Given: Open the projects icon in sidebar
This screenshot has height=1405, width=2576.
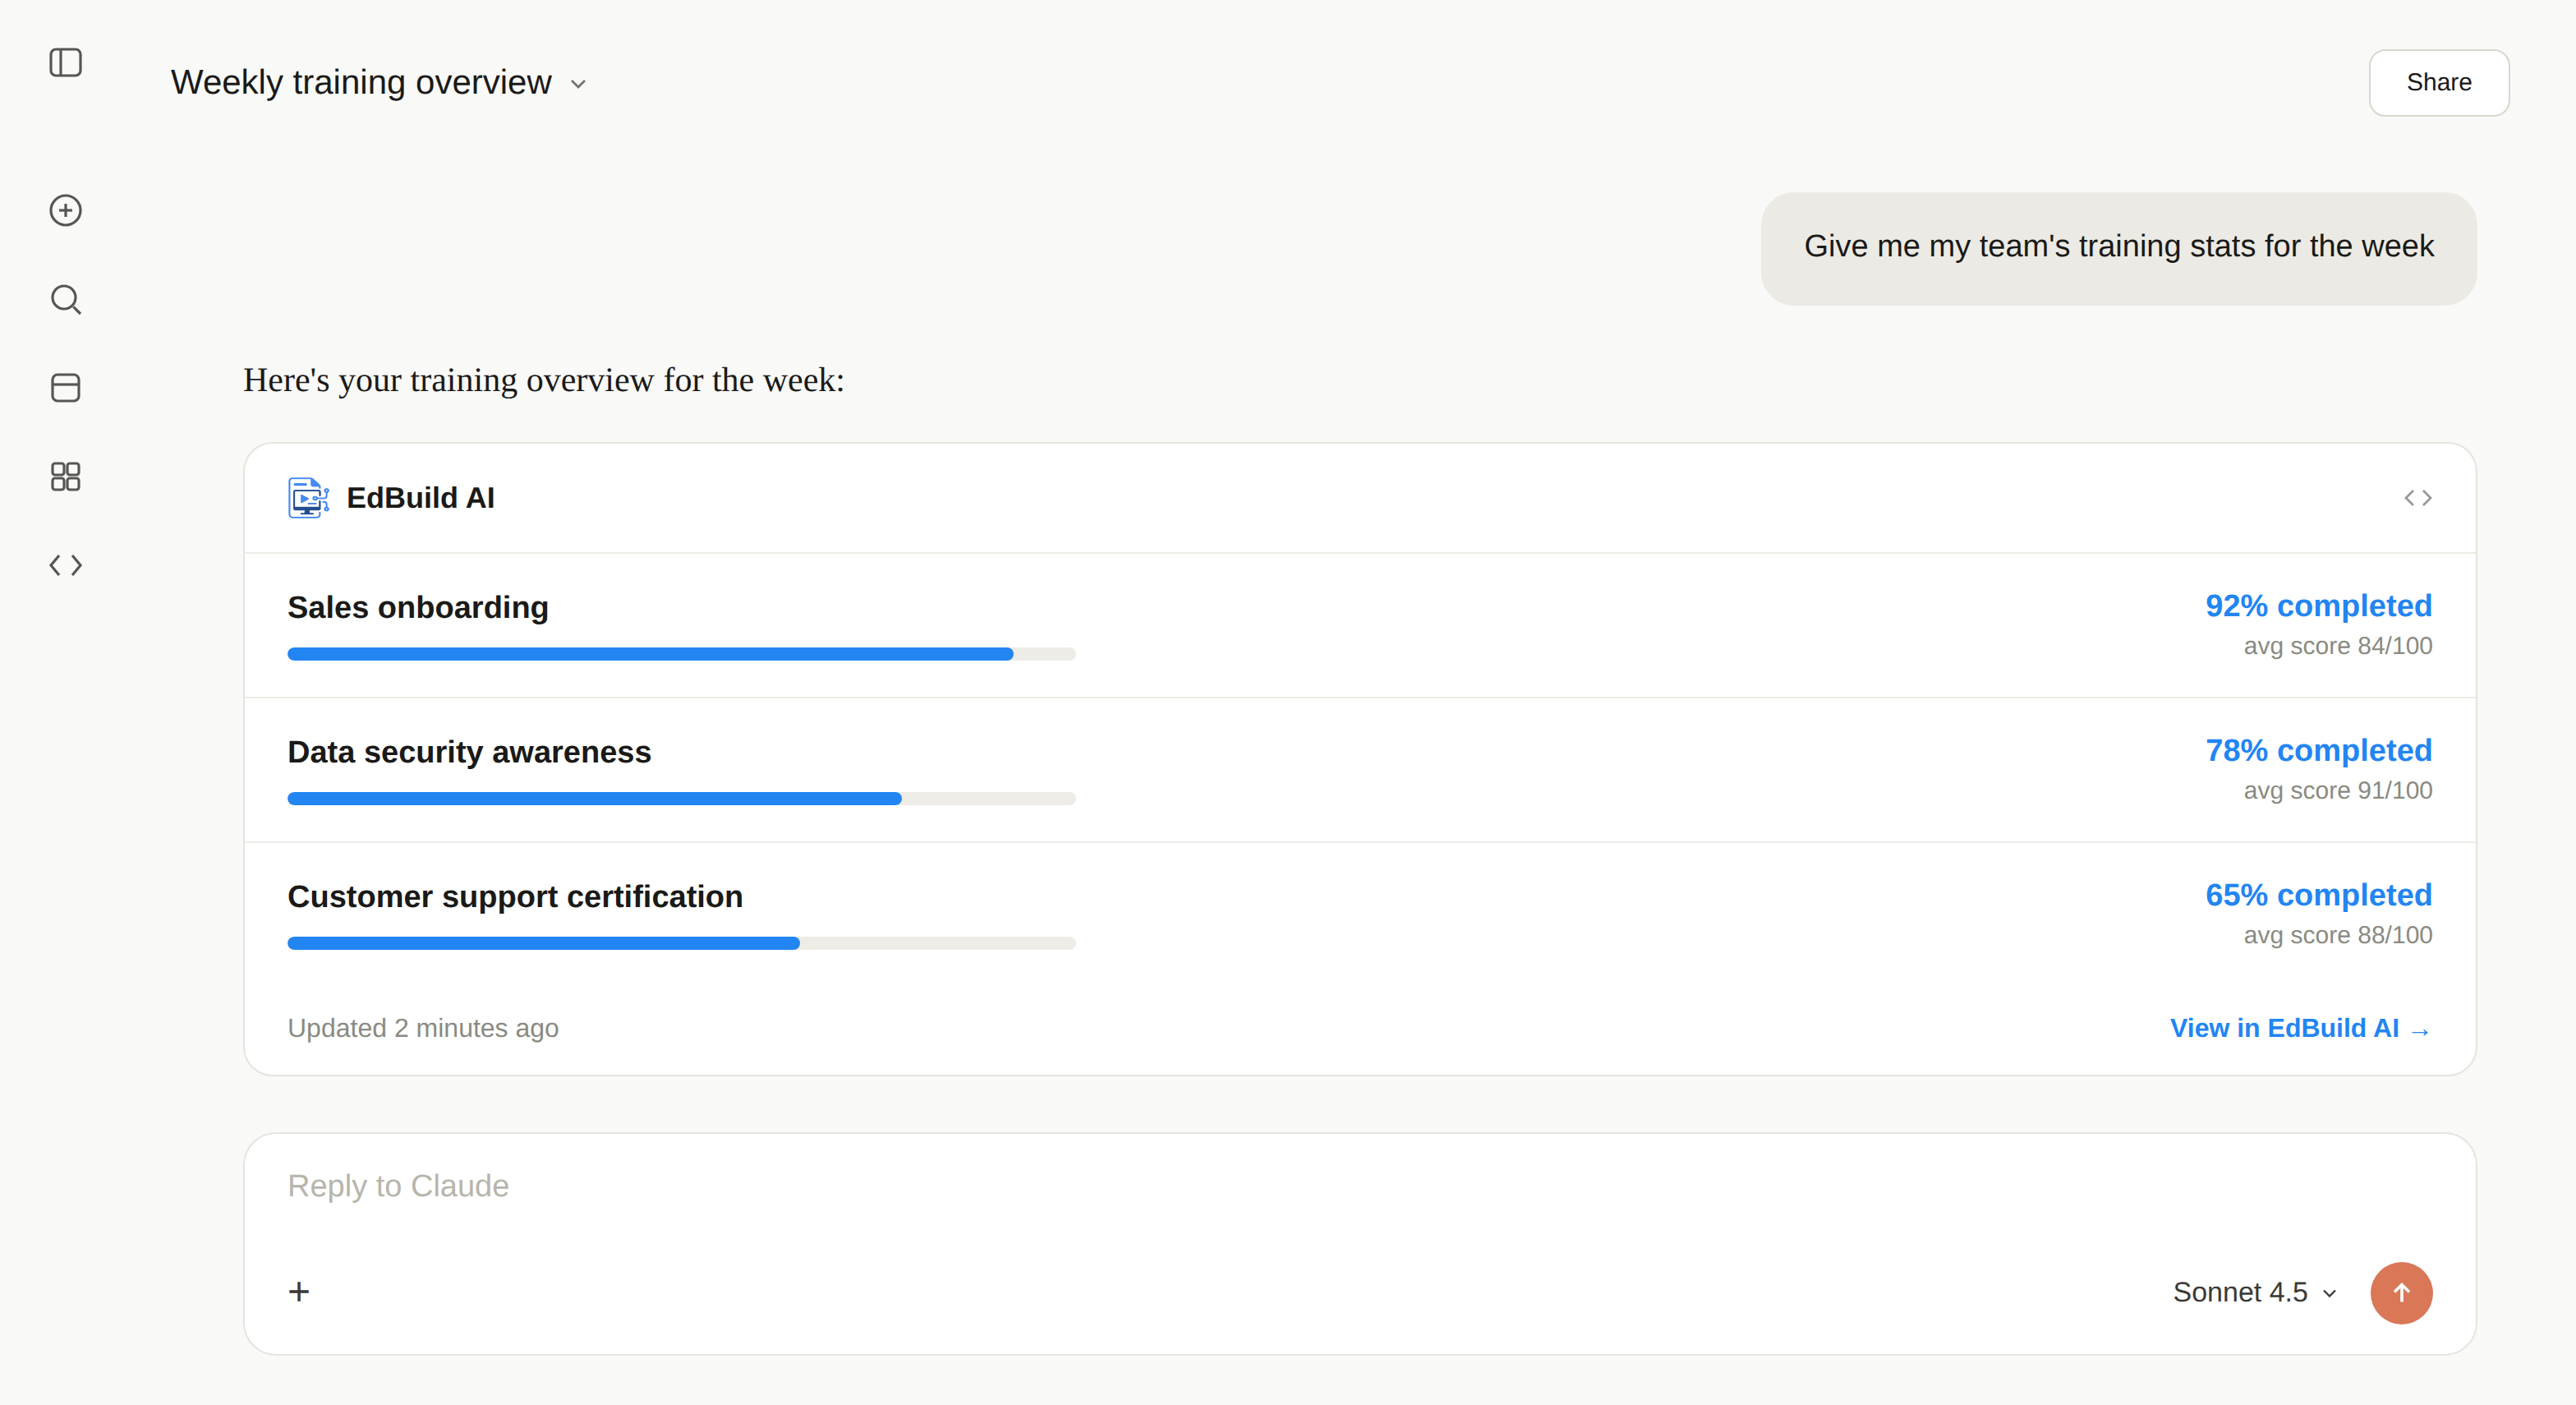Looking at the screenshot, I should (65, 388).
